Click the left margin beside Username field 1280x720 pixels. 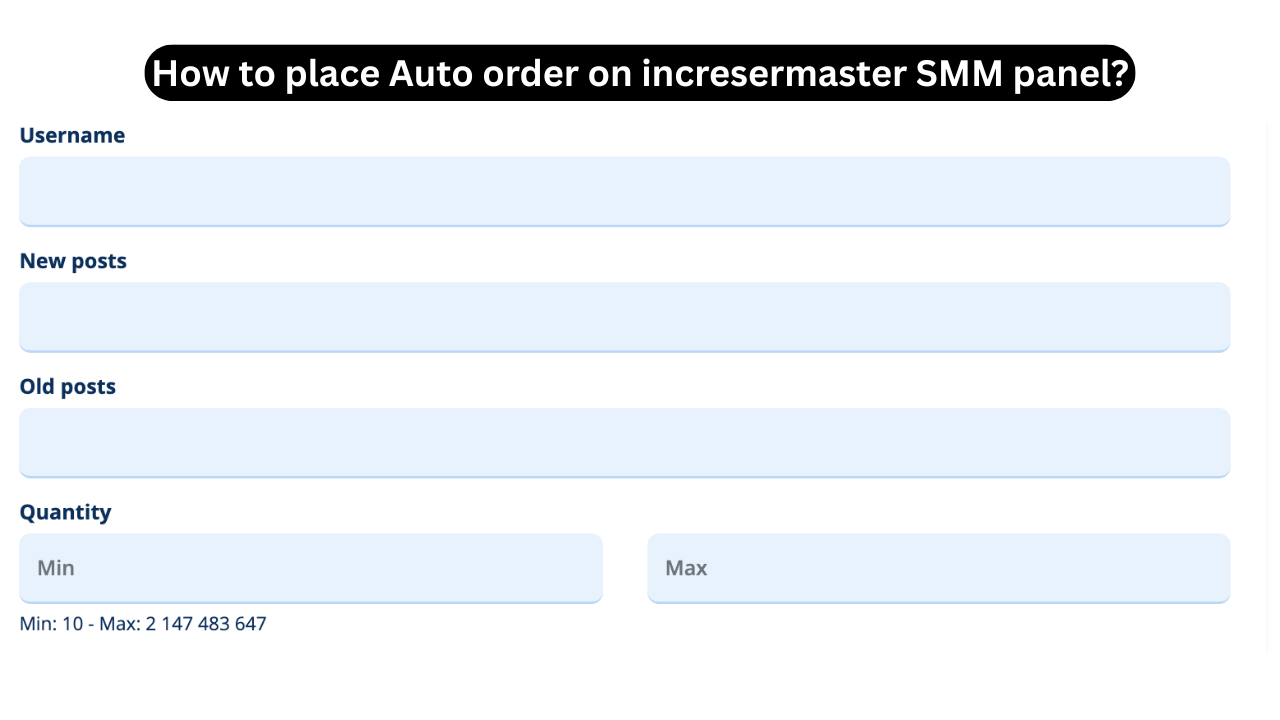click(x=9, y=190)
